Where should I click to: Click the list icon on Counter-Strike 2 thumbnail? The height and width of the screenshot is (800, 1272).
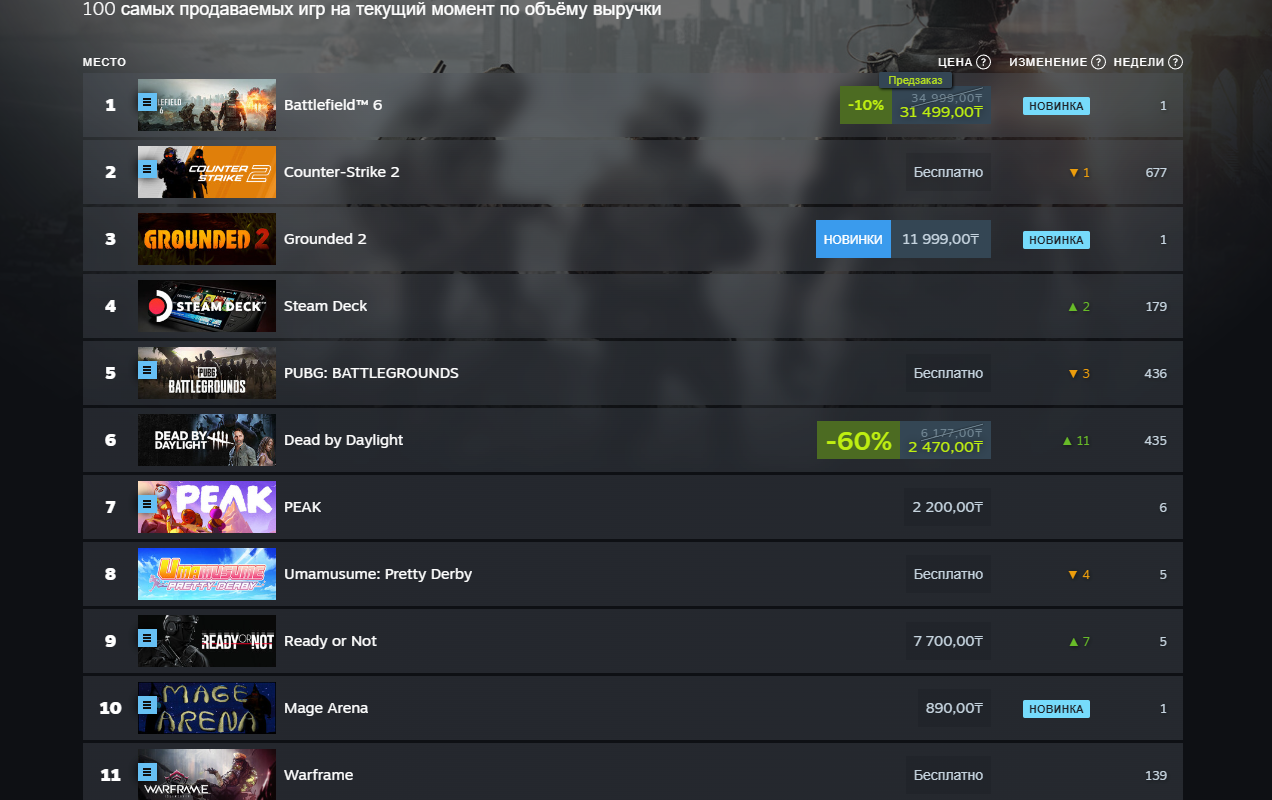pyautogui.click(x=148, y=169)
